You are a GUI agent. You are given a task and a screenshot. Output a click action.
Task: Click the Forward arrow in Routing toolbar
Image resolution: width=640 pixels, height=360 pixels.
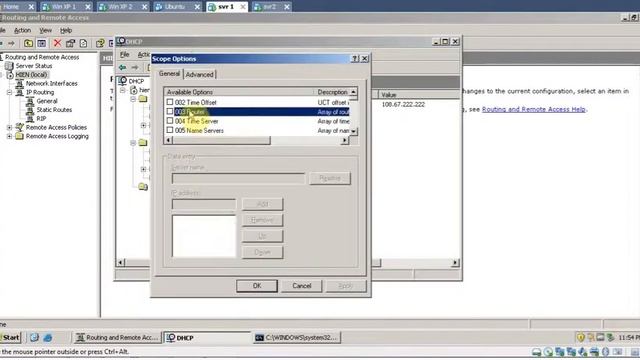point(11,43)
